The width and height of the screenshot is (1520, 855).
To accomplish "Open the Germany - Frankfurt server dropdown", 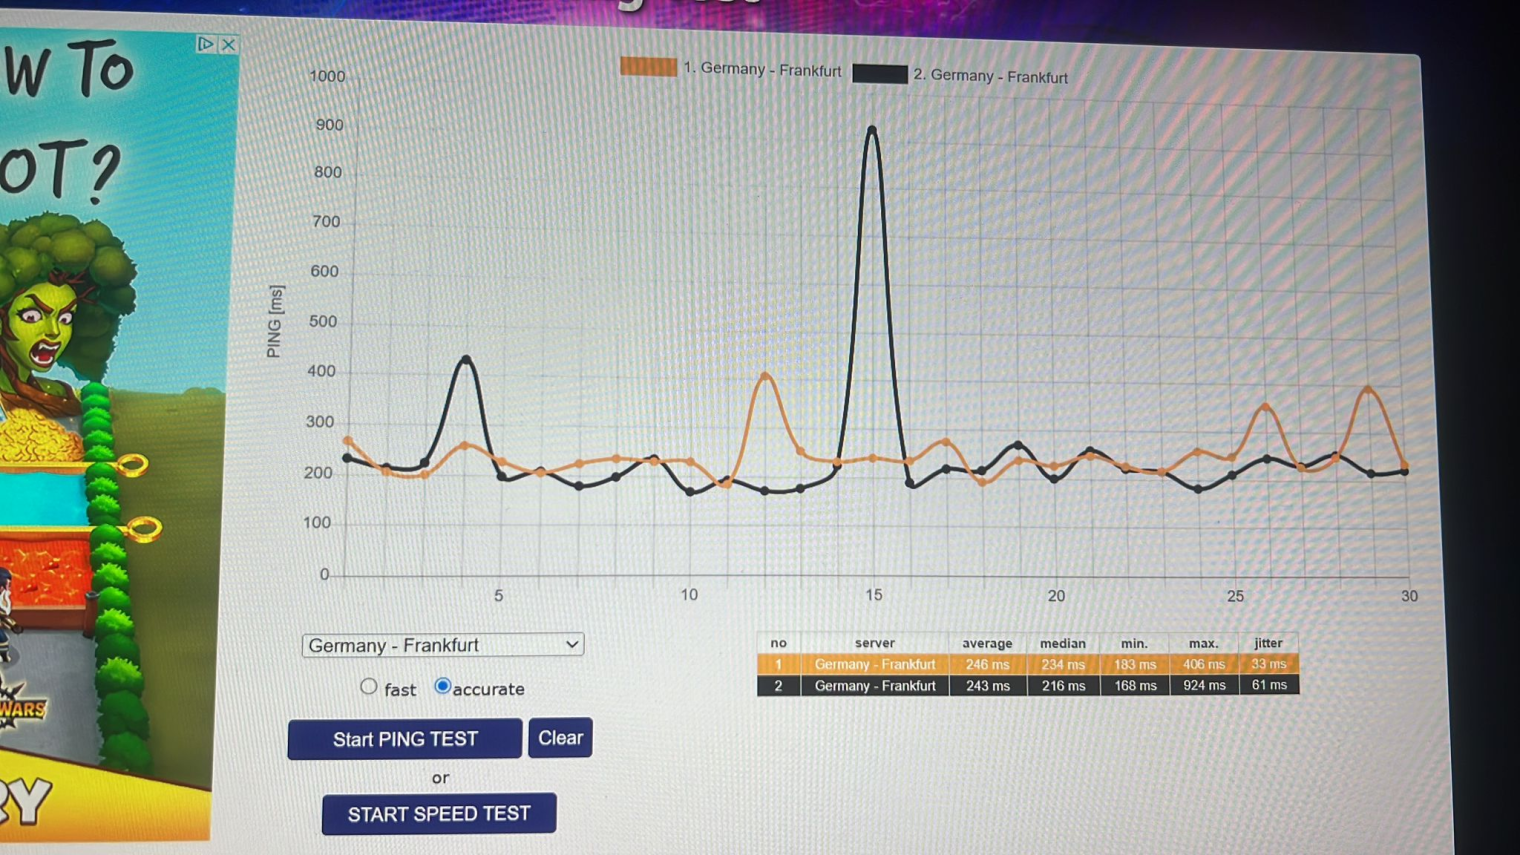I will coord(442,645).
